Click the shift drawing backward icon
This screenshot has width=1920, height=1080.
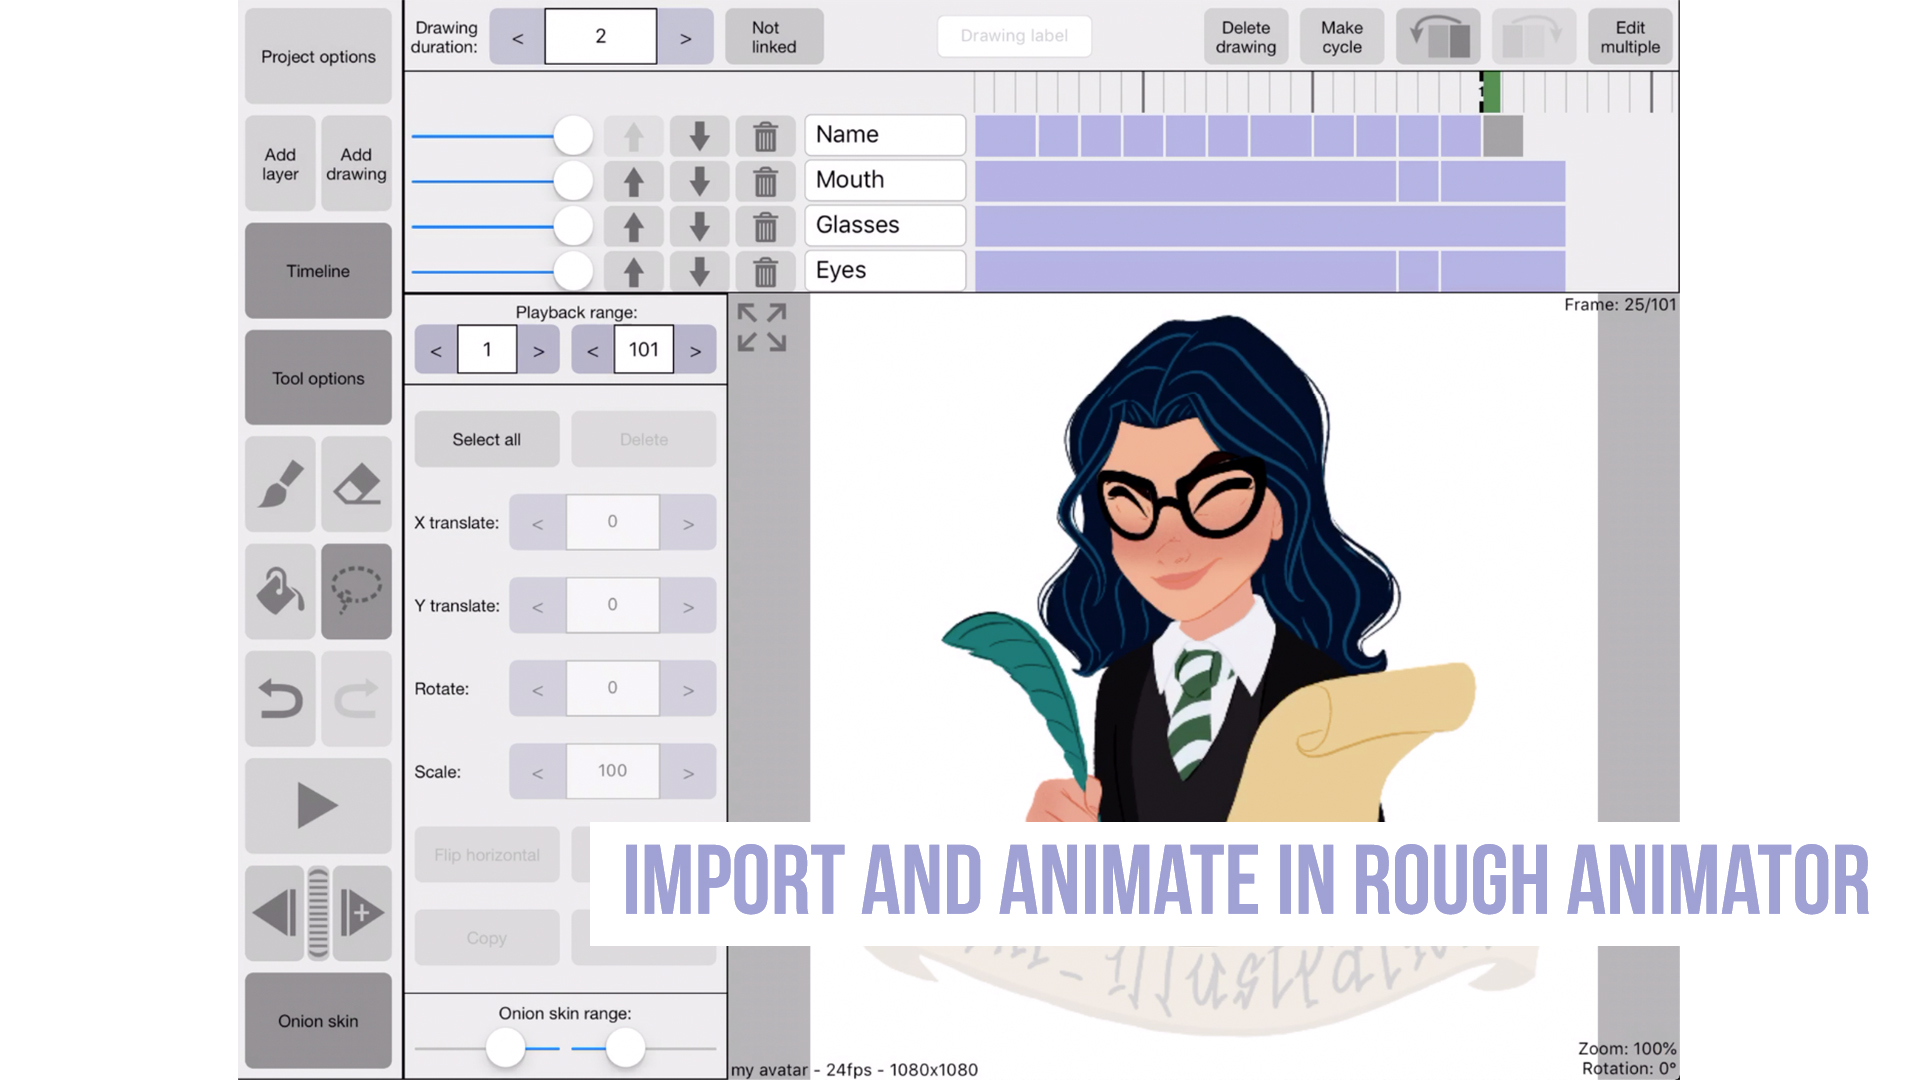[1438, 37]
